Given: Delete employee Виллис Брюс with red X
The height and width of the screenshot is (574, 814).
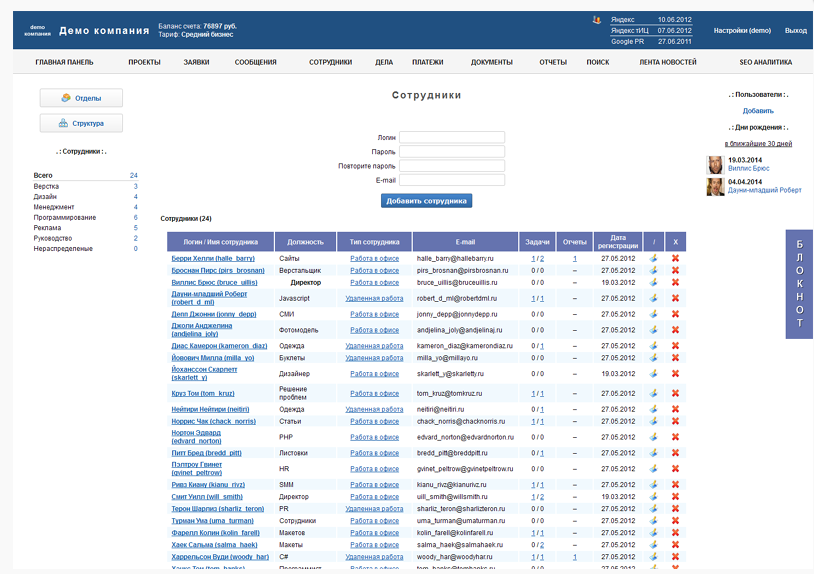Looking at the screenshot, I should (675, 282).
